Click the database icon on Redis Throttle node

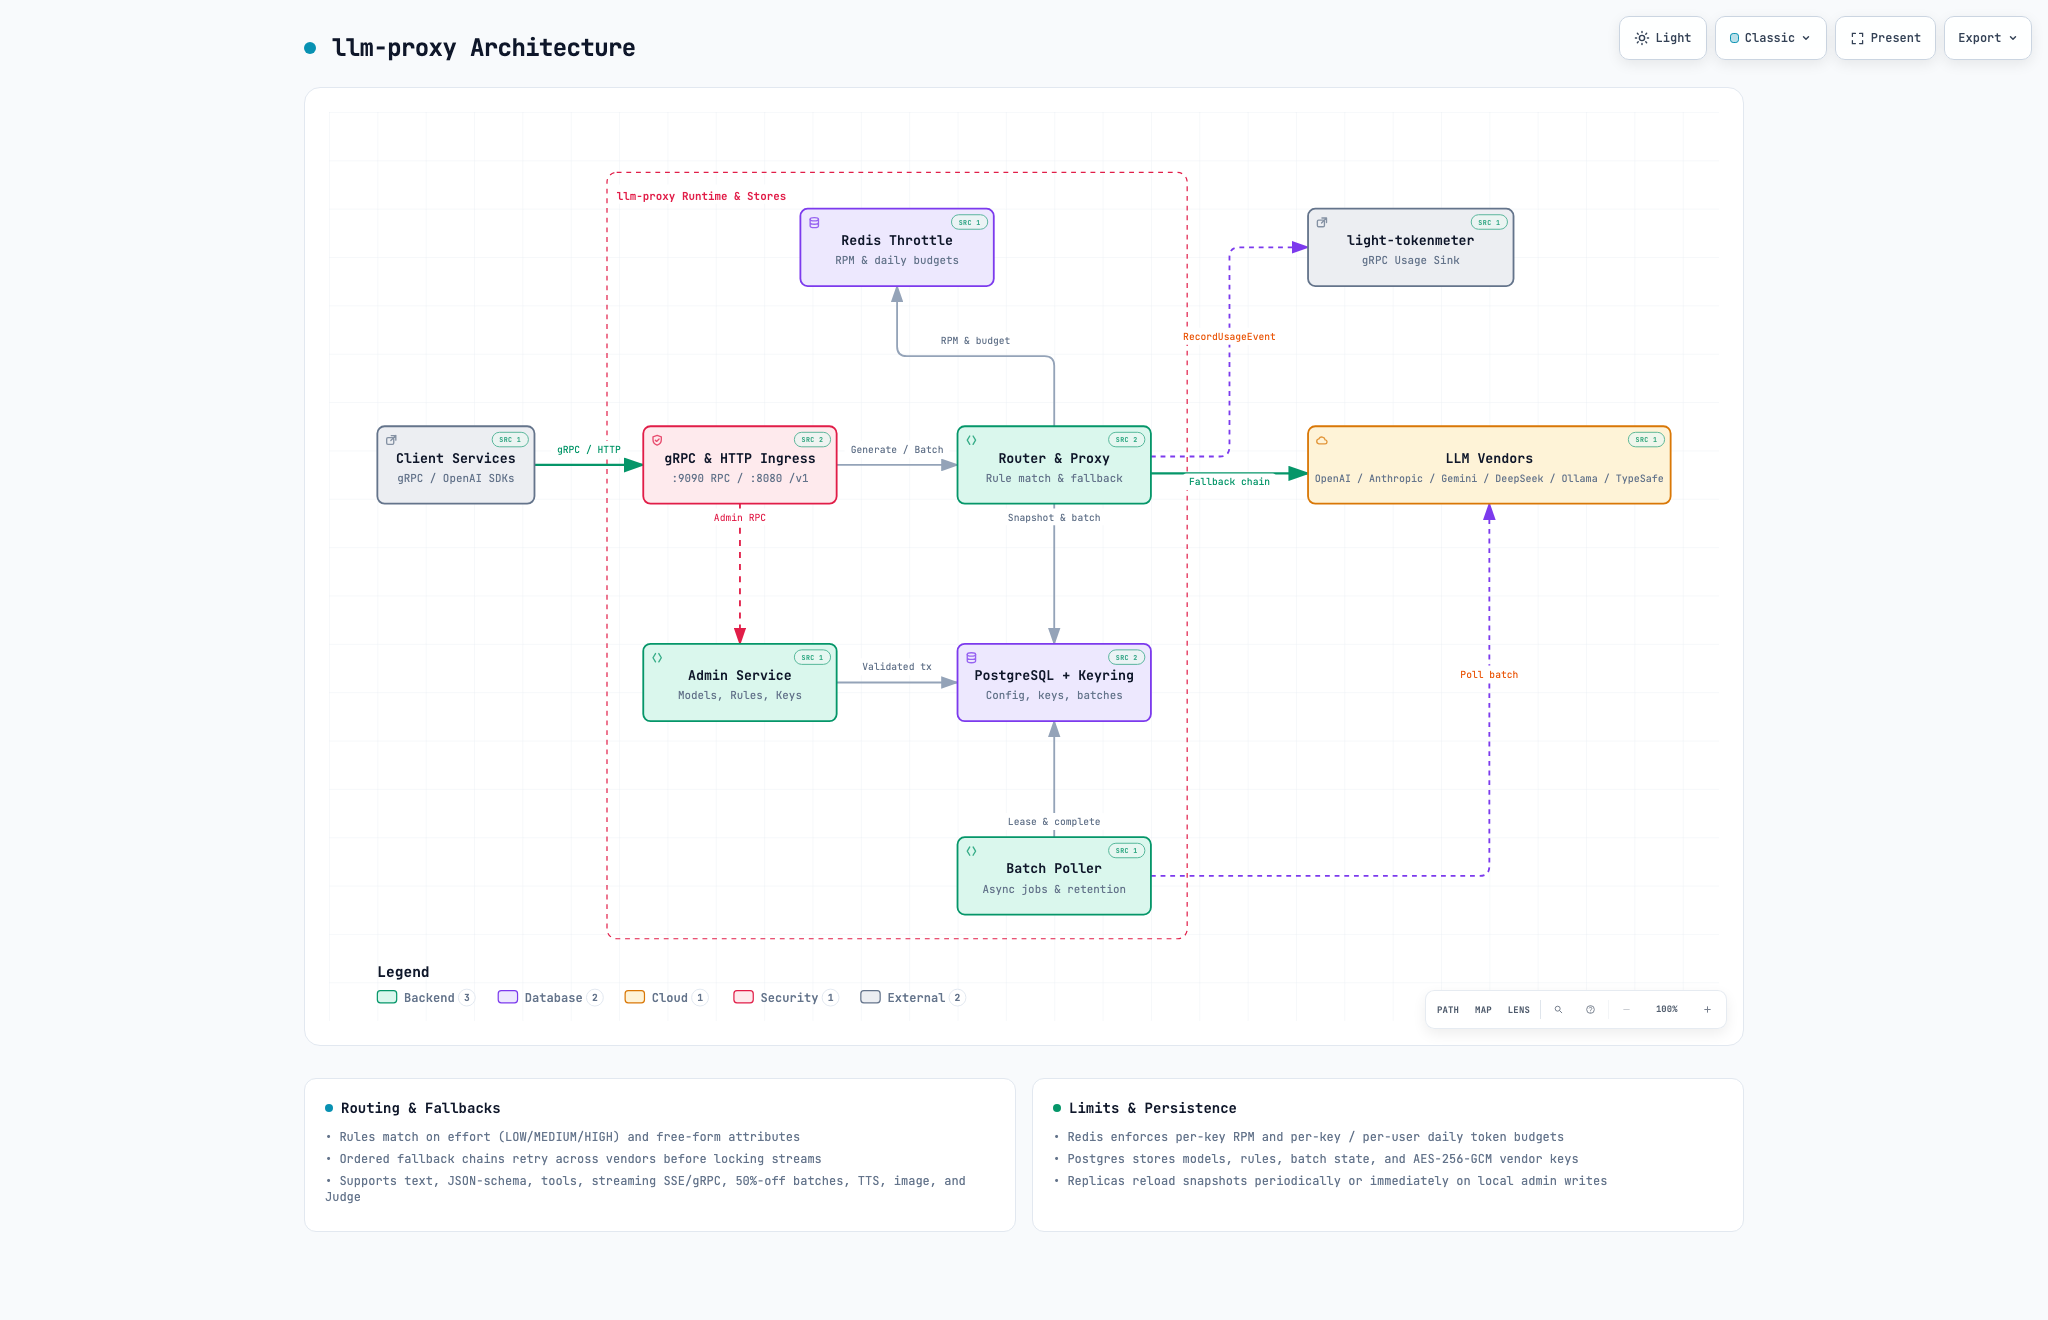(814, 223)
